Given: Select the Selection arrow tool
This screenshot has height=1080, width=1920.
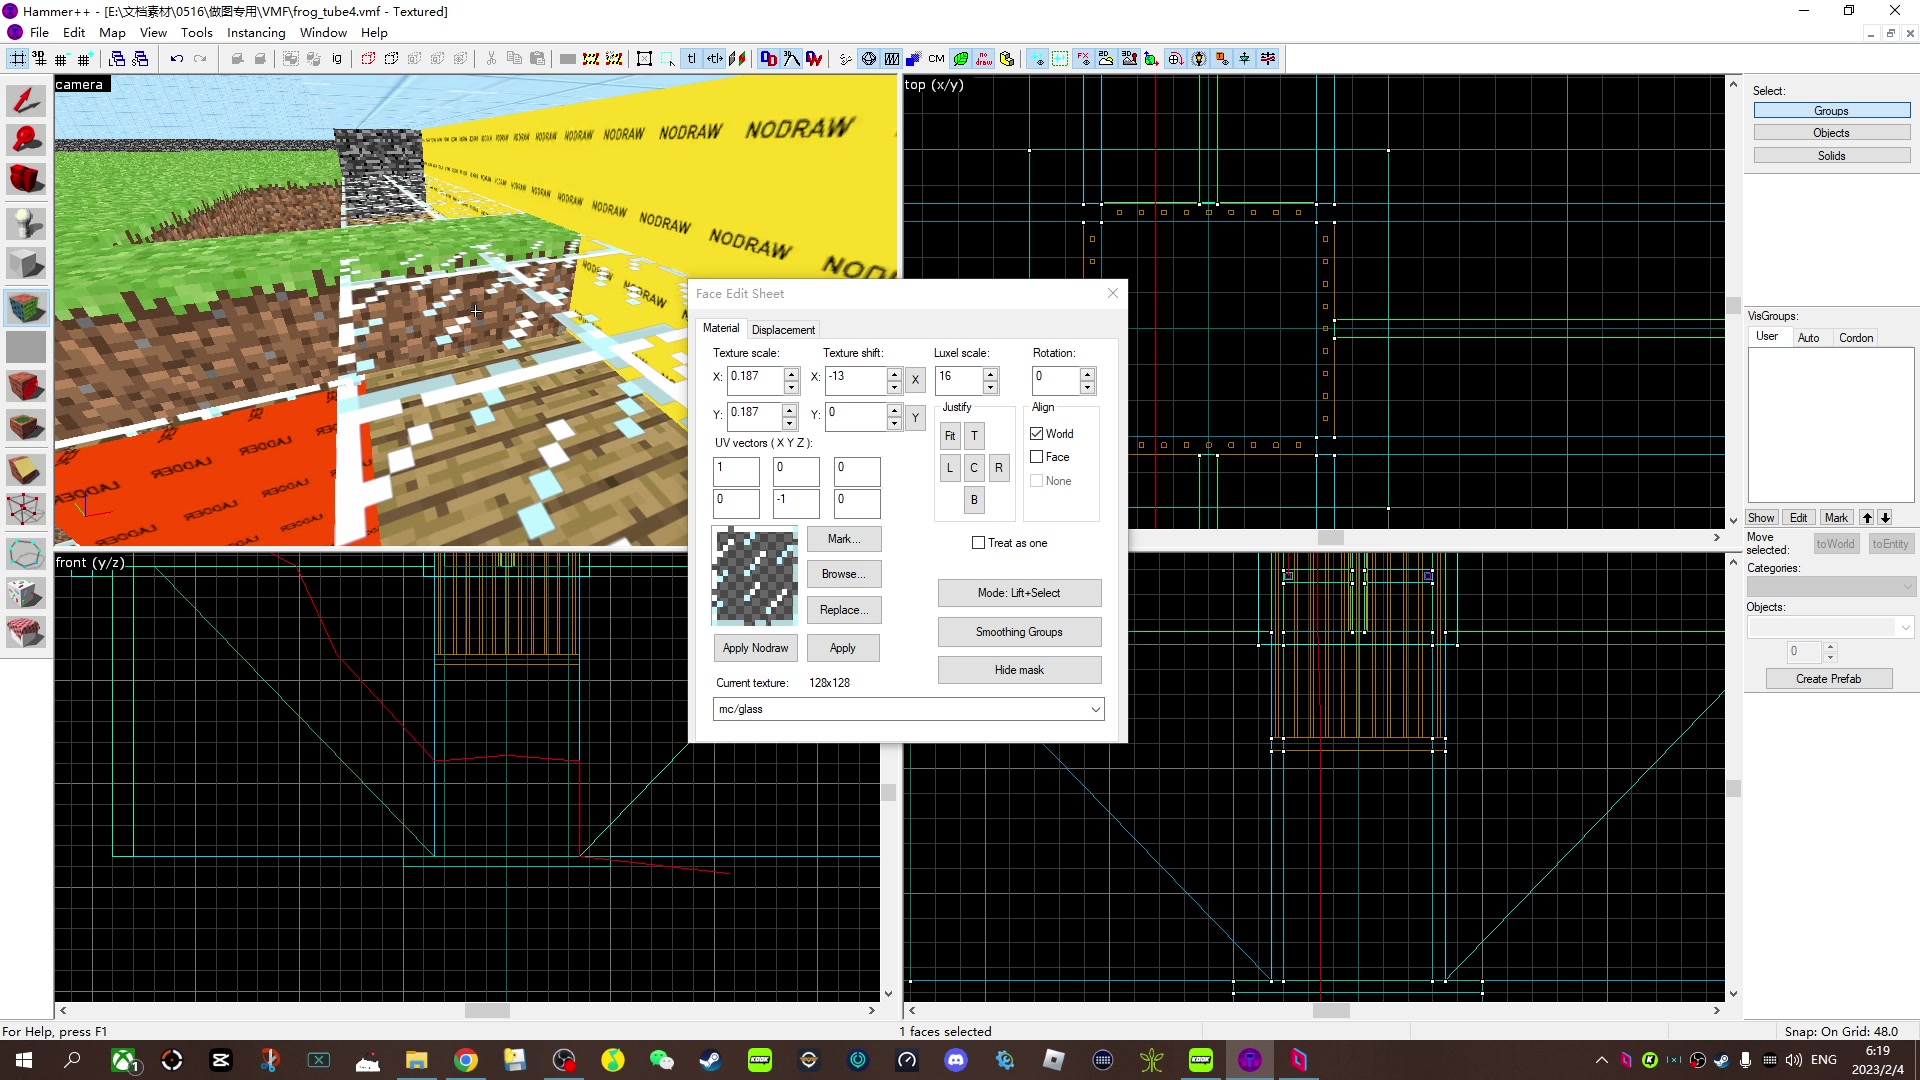Looking at the screenshot, I should point(26,100).
